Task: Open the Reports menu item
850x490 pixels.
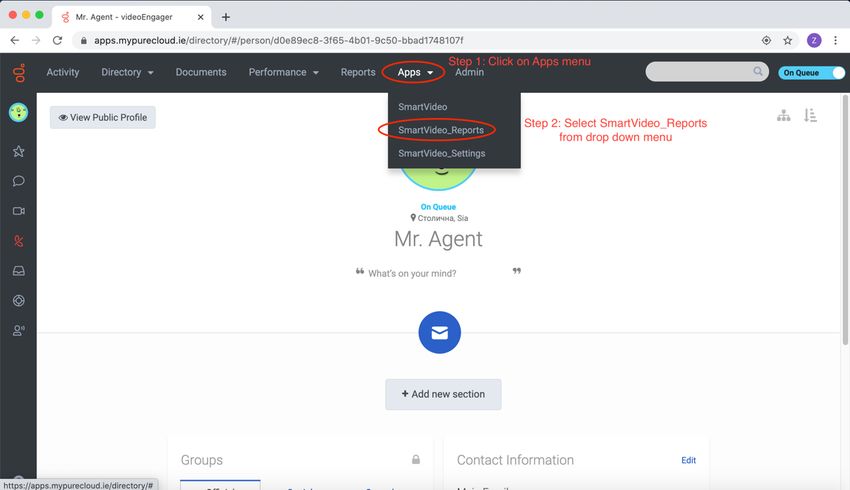Action: pyautogui.click(x=358, y=72)
